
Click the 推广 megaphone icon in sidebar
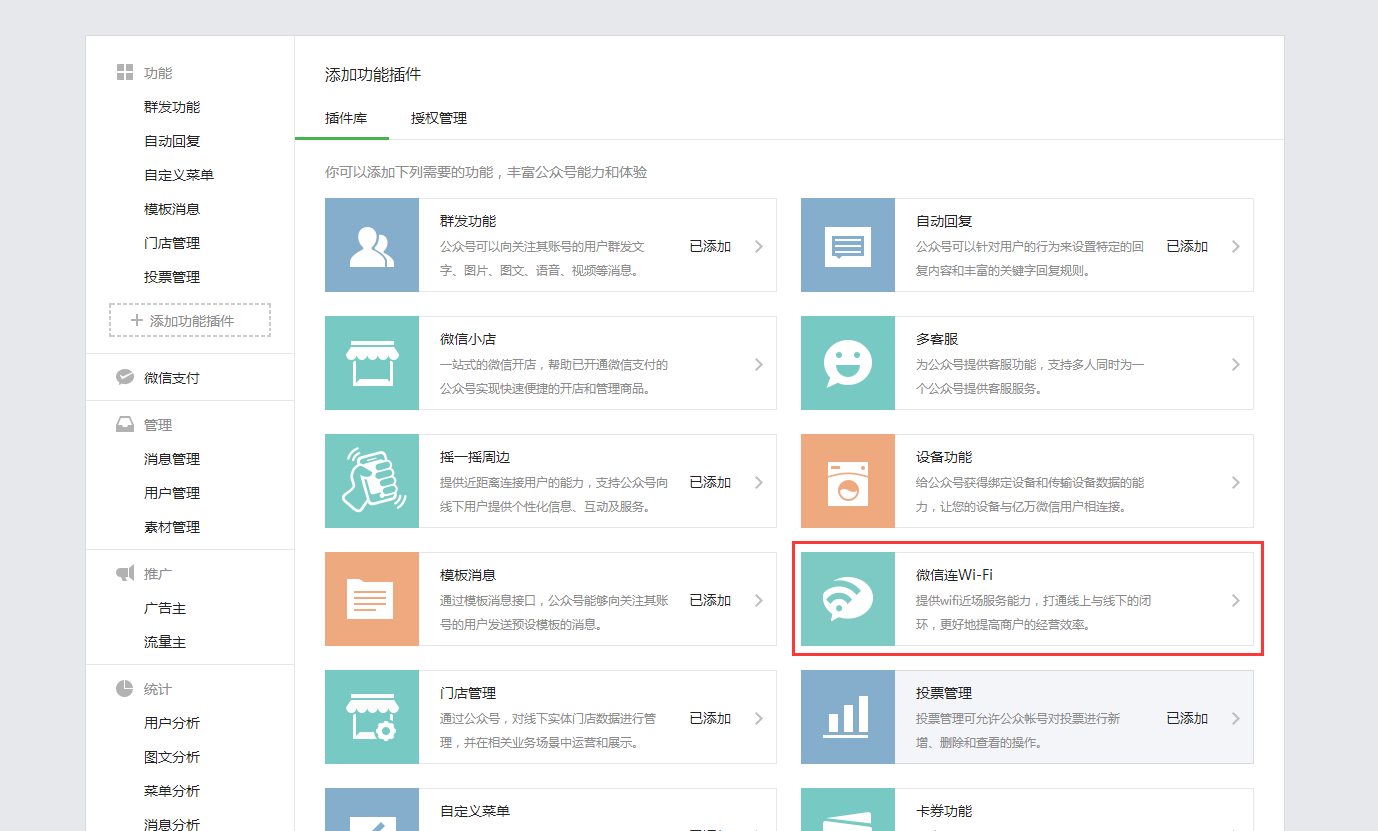point(125,573)
